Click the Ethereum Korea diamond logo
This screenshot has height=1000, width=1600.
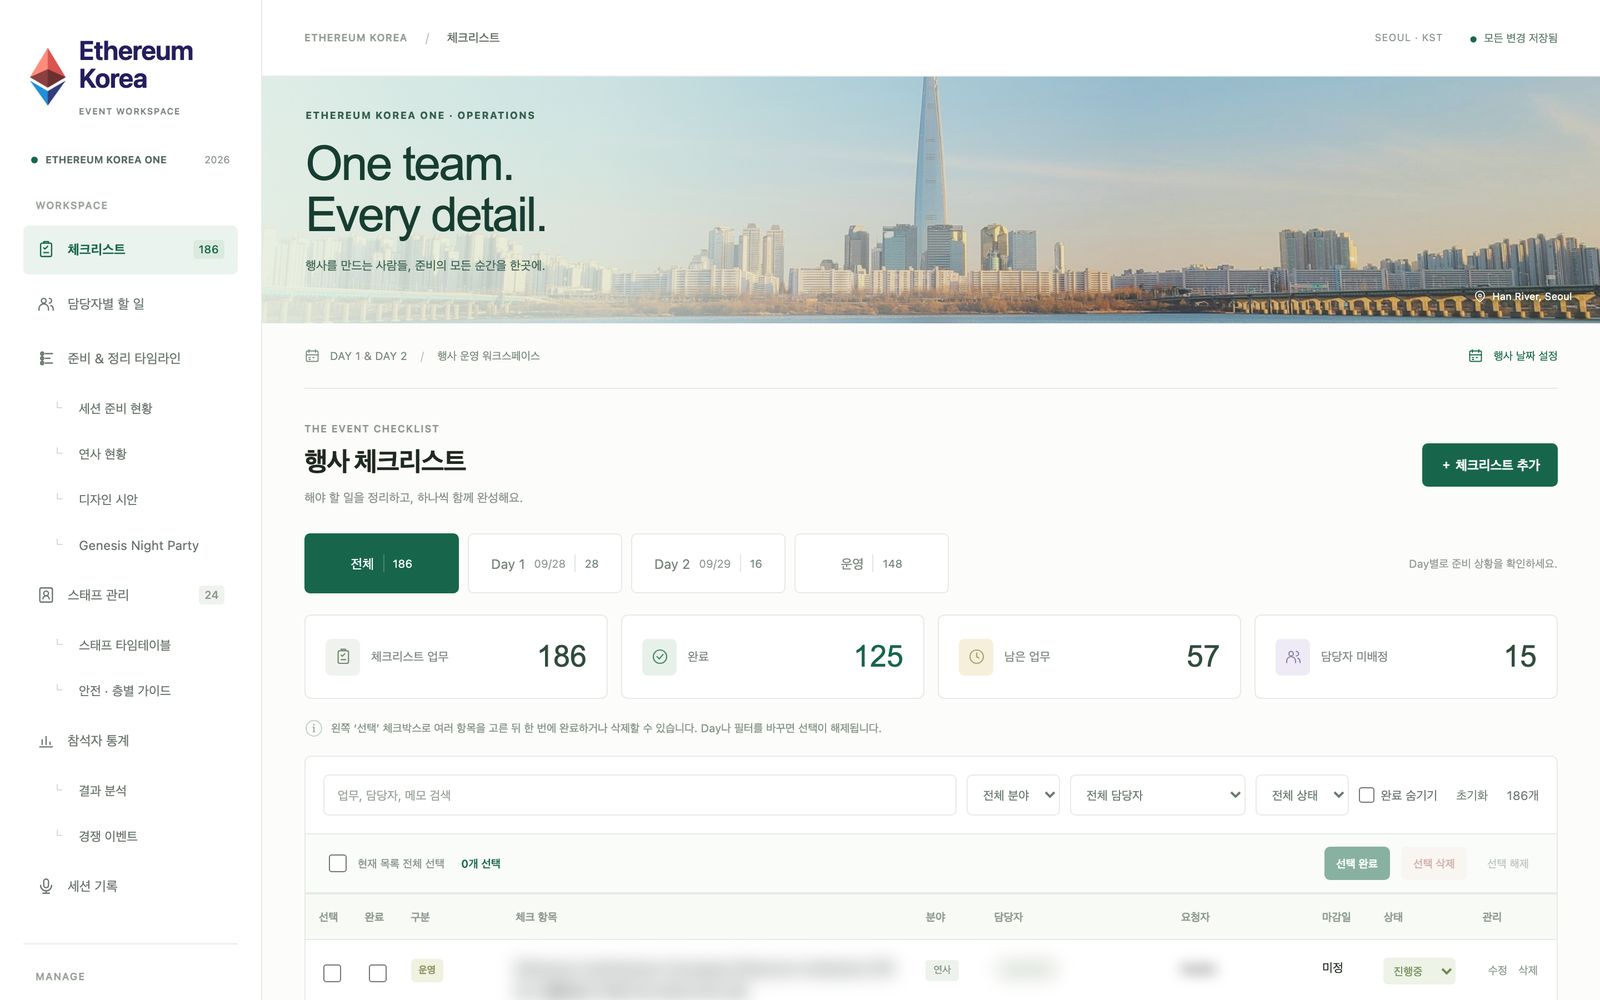click(x=48, y=76)
